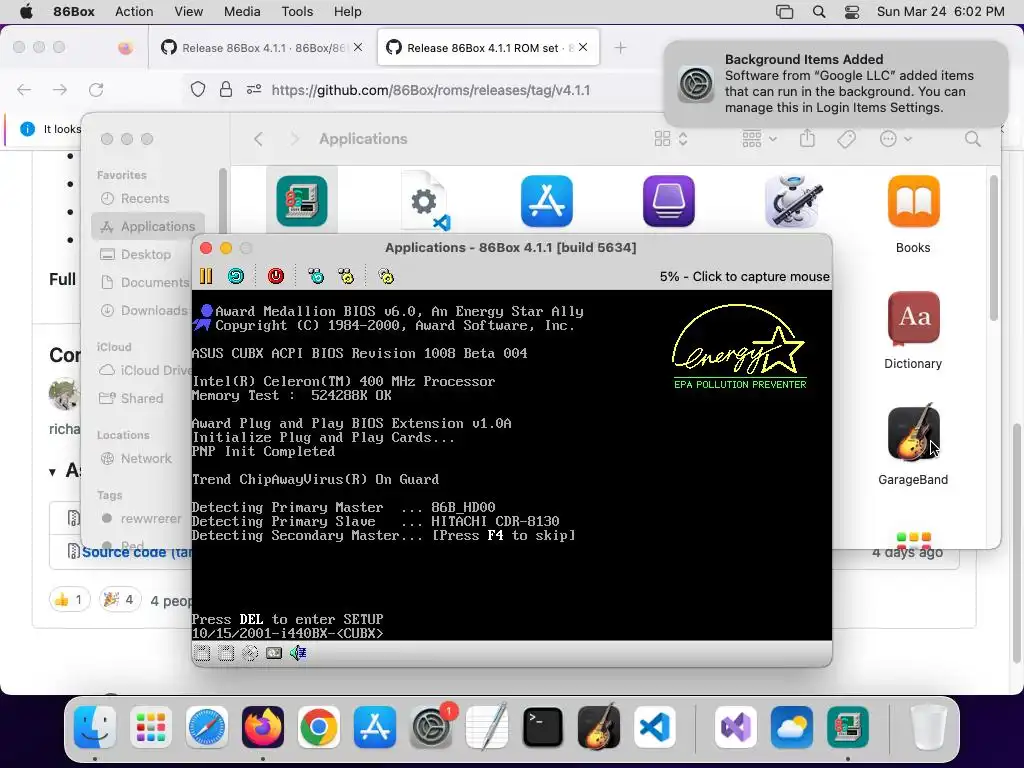Image resolution: width=1024 pixels, height=768 pixels.
Task: Open the Source code tar link
Action: (x=137, y=552)
